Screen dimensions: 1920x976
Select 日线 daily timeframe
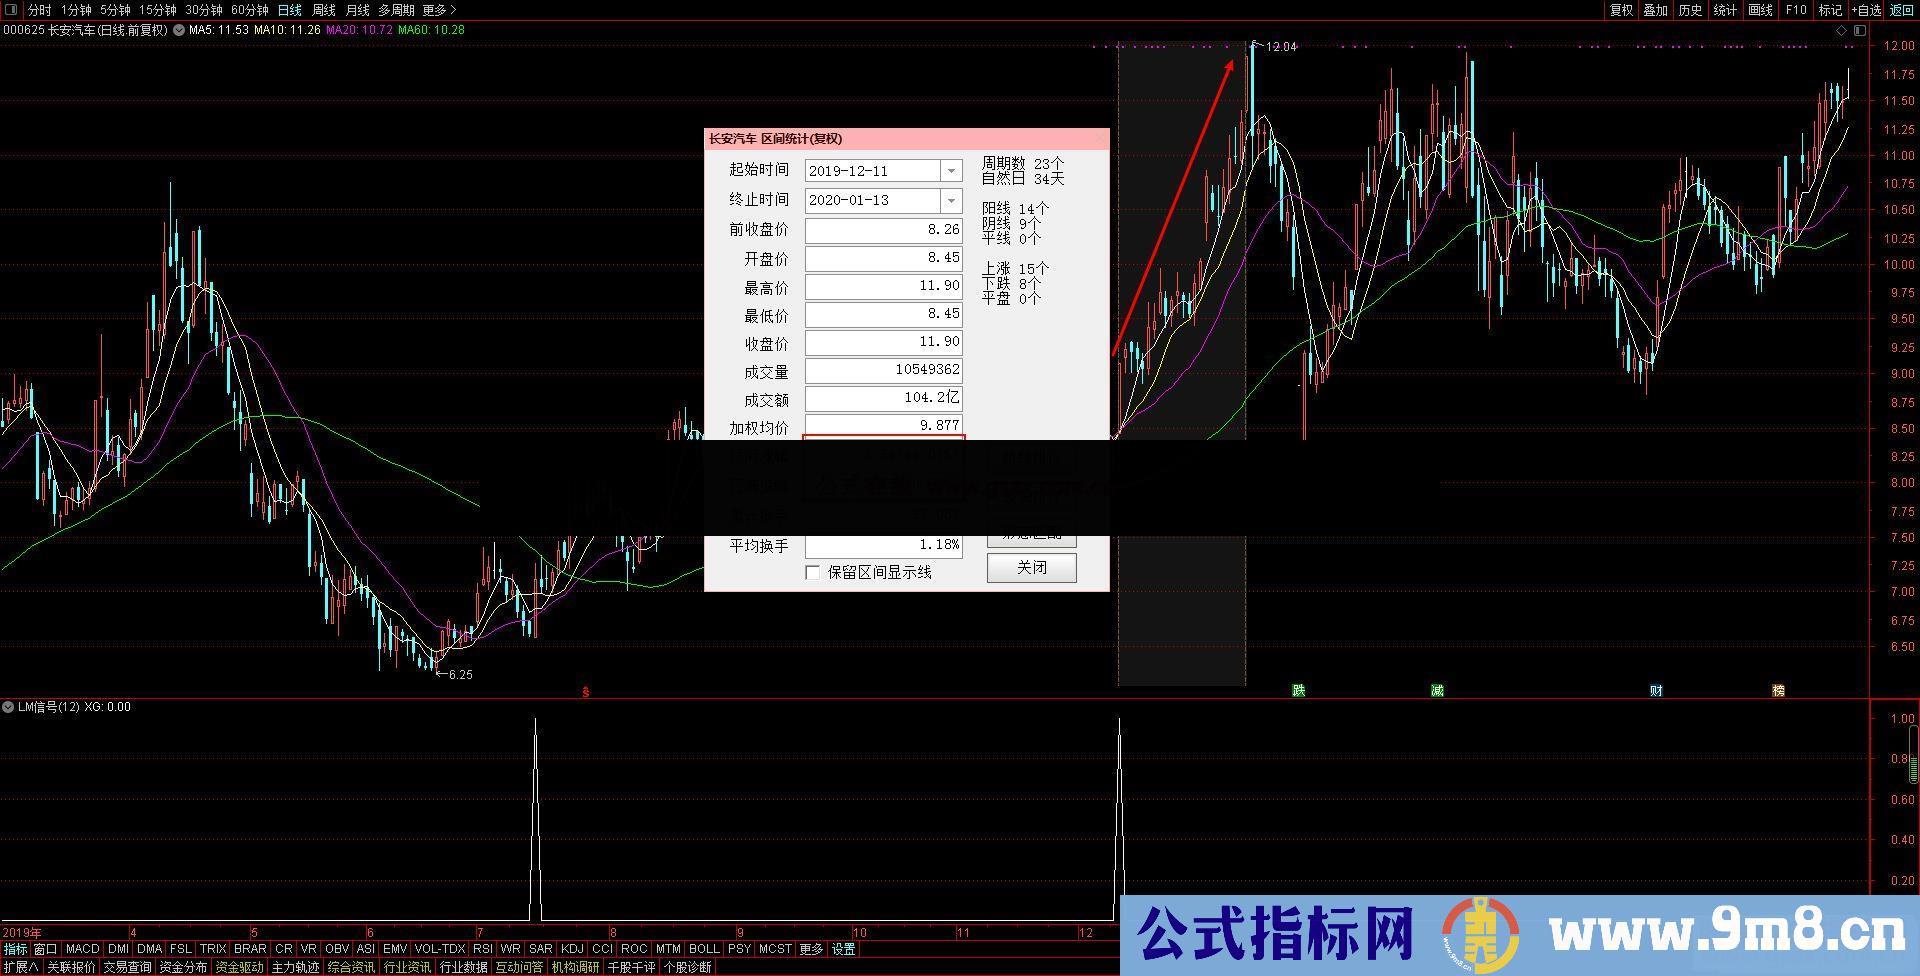point(290,10)
